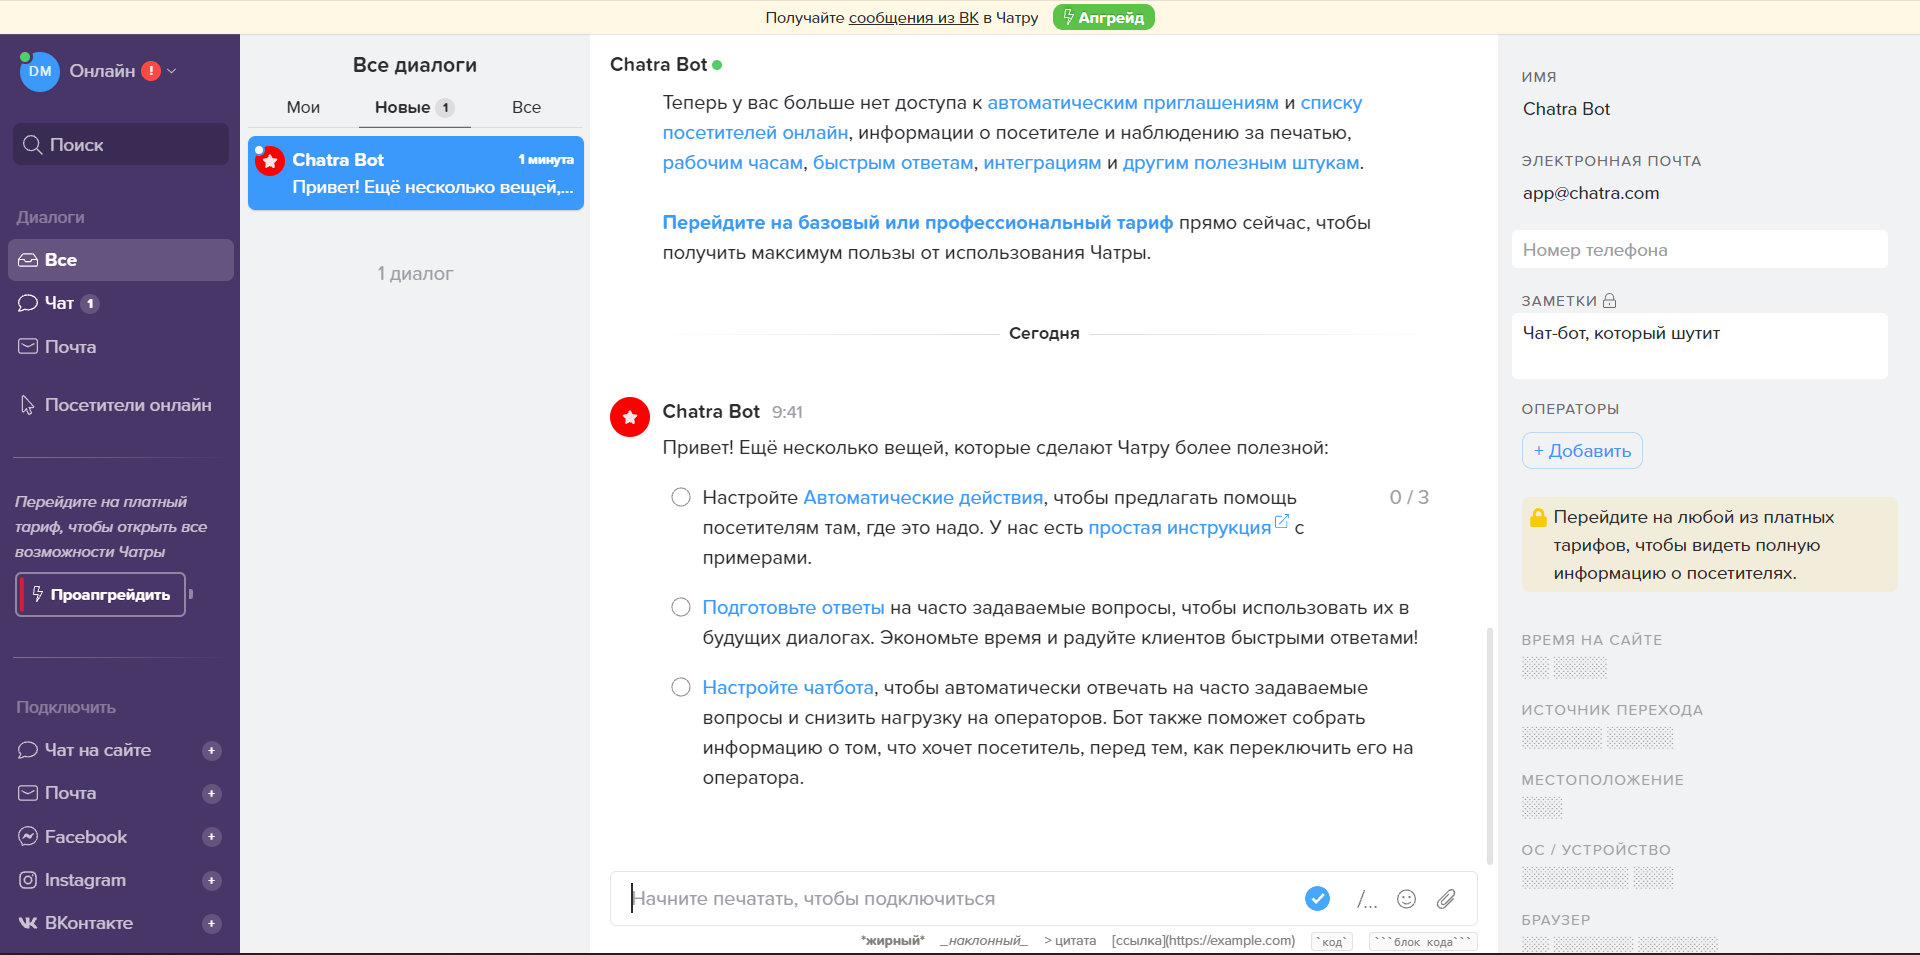
Task: Click the VK logo icon
Action: 28,923
